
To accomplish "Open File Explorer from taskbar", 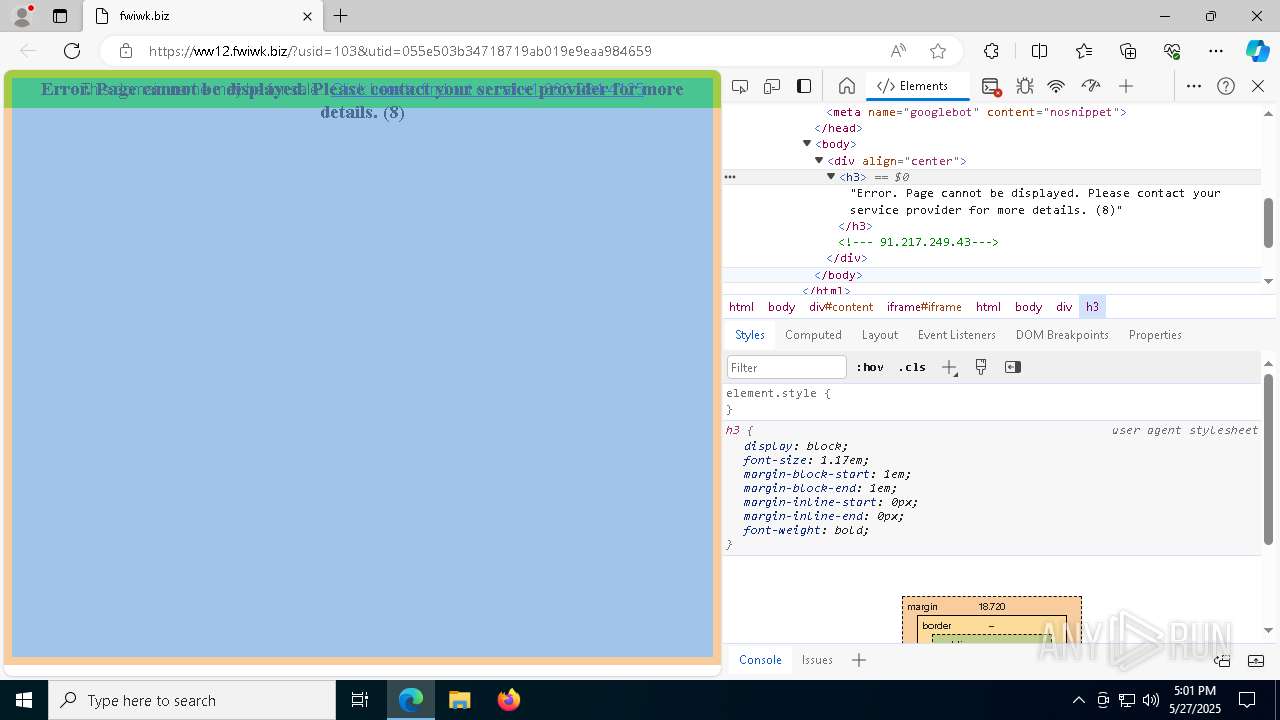I will click(459, 700).
